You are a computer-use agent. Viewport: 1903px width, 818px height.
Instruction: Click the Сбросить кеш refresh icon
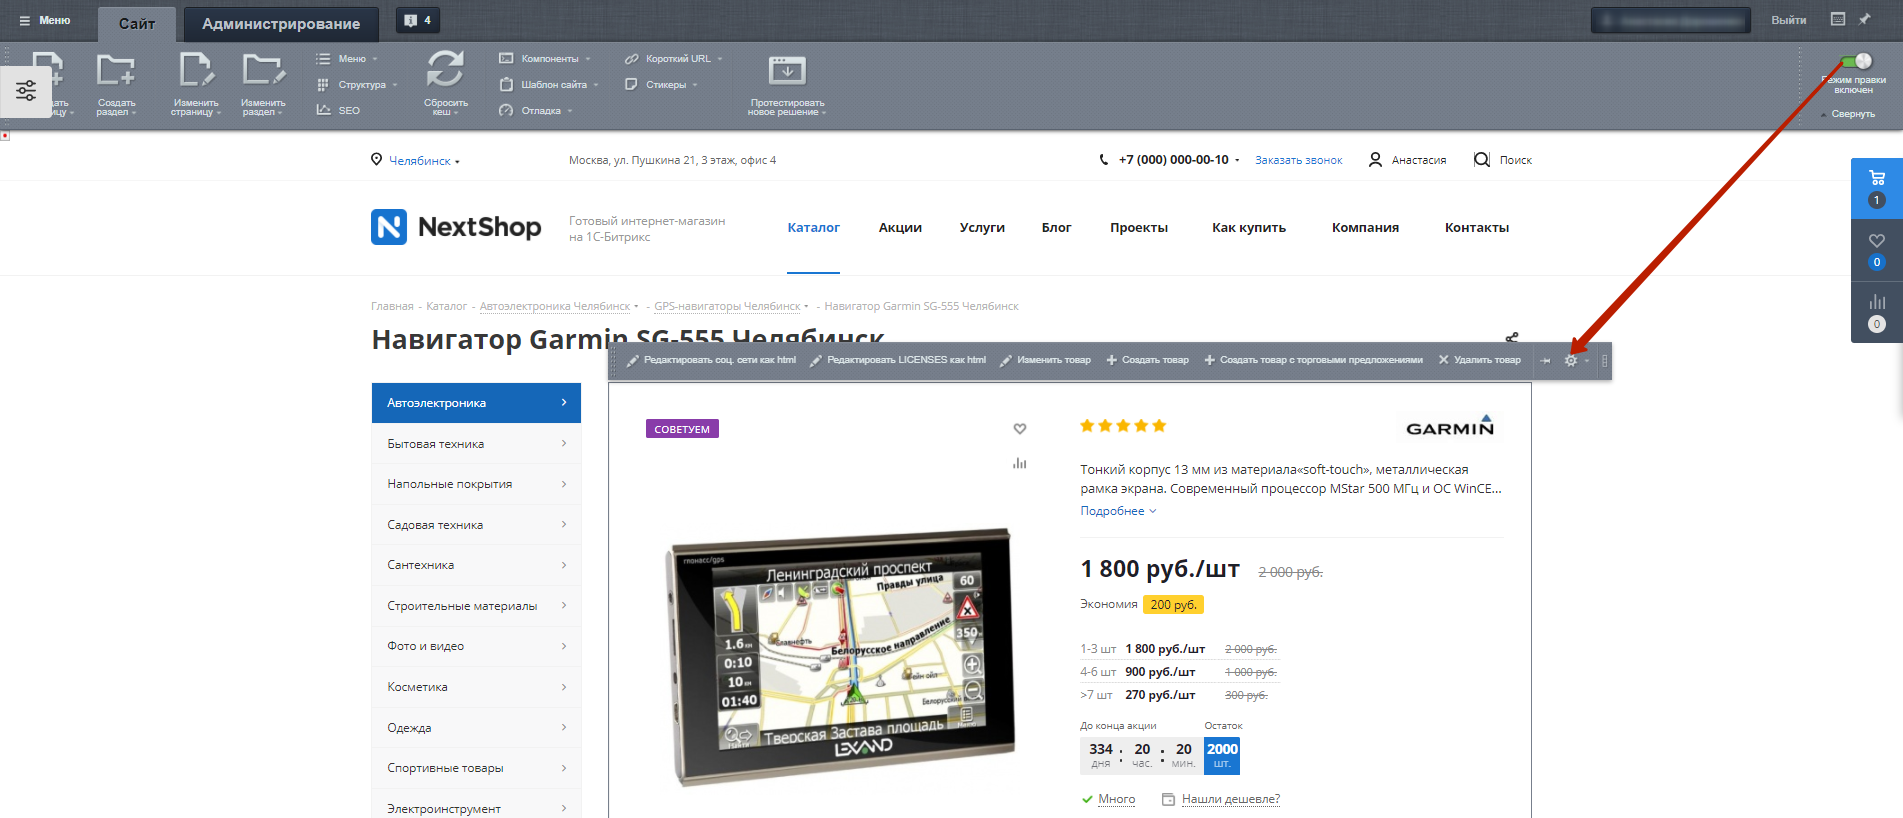click(445, 70)
